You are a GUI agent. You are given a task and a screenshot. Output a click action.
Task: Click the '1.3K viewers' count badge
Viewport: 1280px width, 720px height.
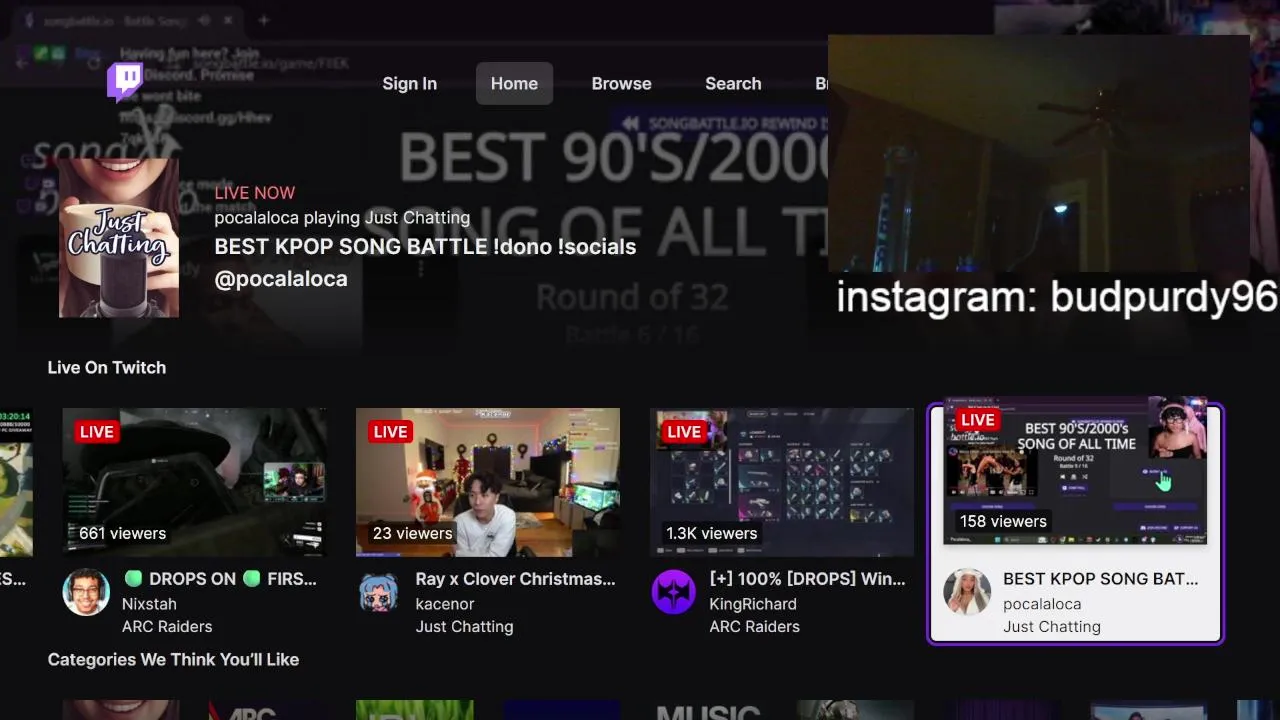(712, 534)
